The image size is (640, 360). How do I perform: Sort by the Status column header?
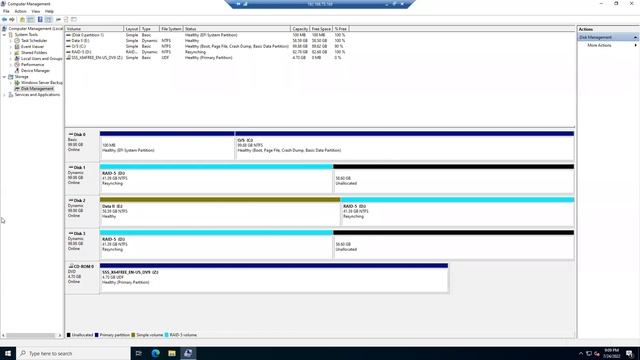(237, 29)
